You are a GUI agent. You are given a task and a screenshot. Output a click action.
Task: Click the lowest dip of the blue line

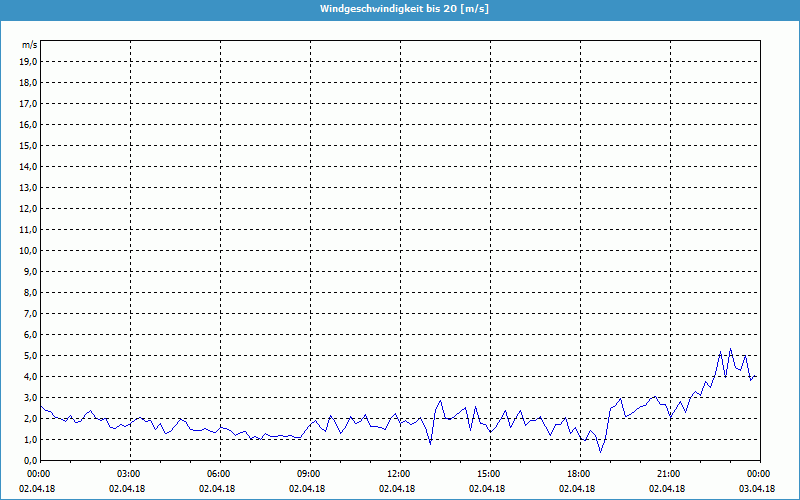(x=601, y=452)
